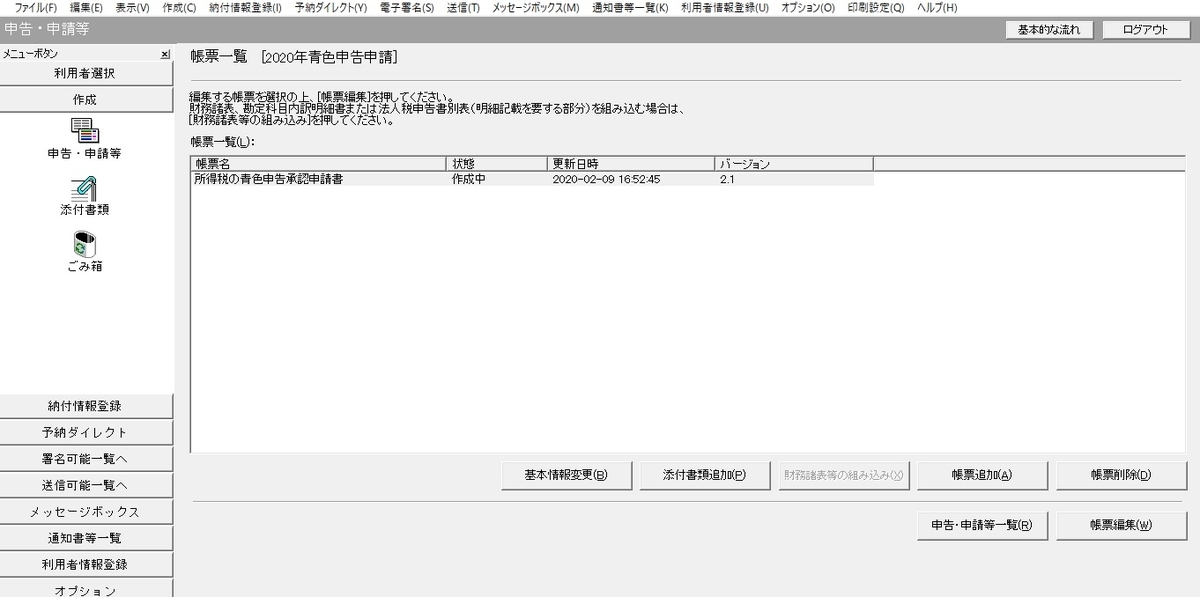The height and width of the screenshot is (597, 1200).
Task: Go to 署名可能一覧へ in sidebar
Action: point(85,459)
